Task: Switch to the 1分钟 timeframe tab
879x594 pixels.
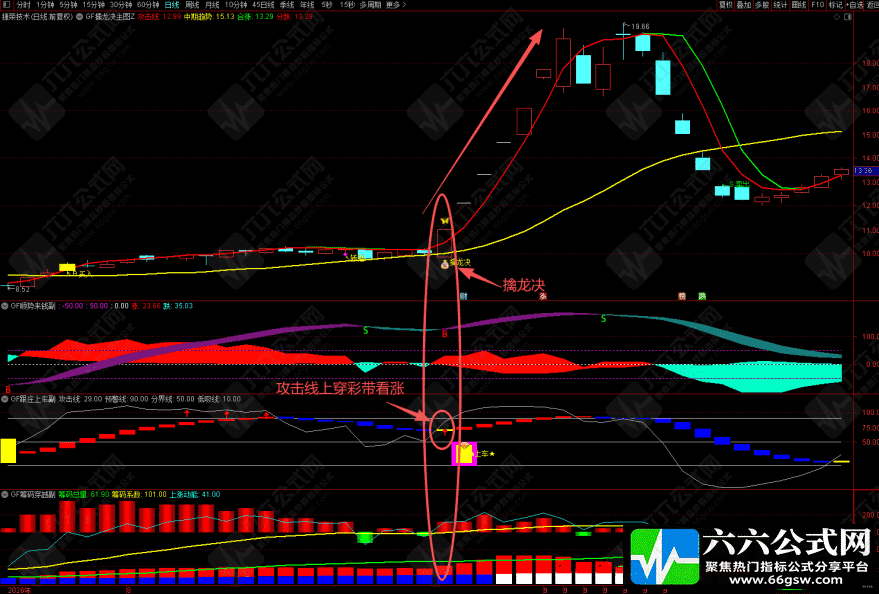Action: [45, 4]
